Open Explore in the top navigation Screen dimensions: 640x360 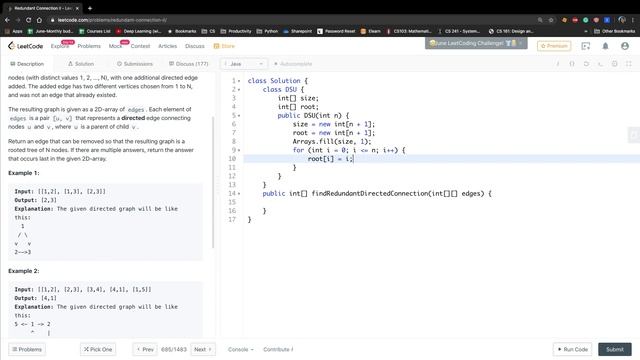[60, 46]
